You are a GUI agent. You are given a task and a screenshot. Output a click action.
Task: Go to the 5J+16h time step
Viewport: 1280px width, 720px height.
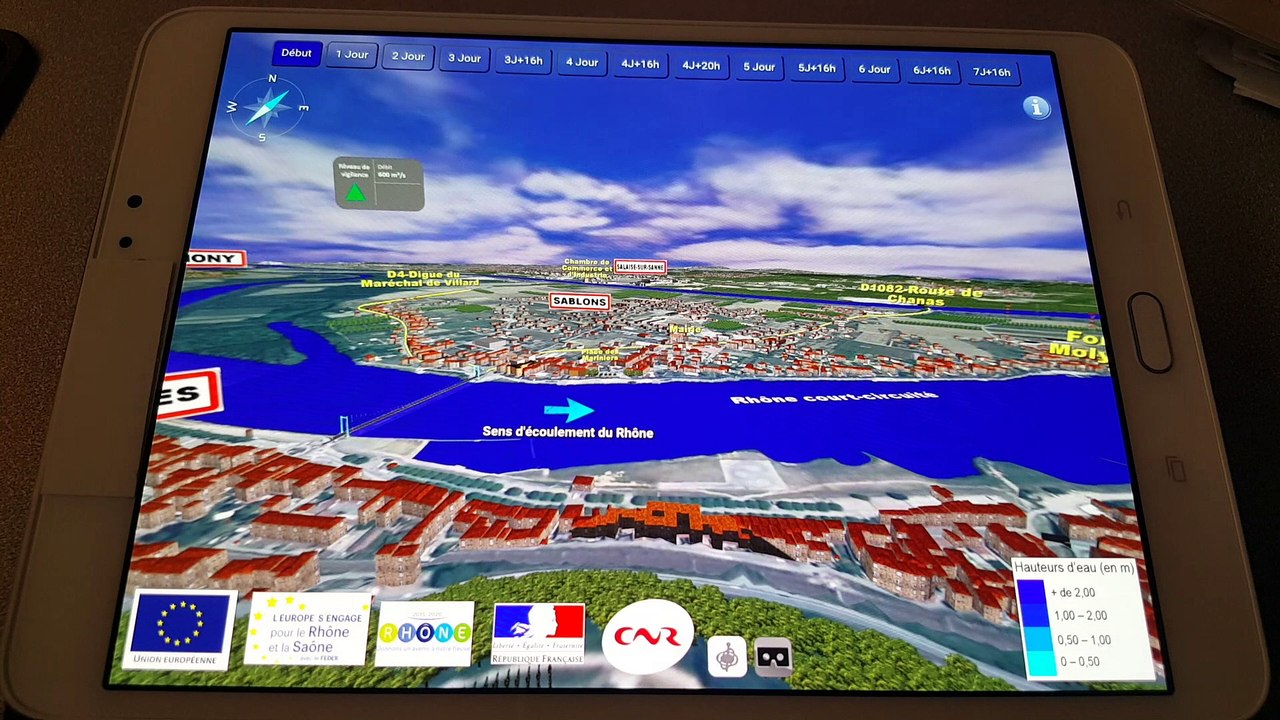(817, 68)
